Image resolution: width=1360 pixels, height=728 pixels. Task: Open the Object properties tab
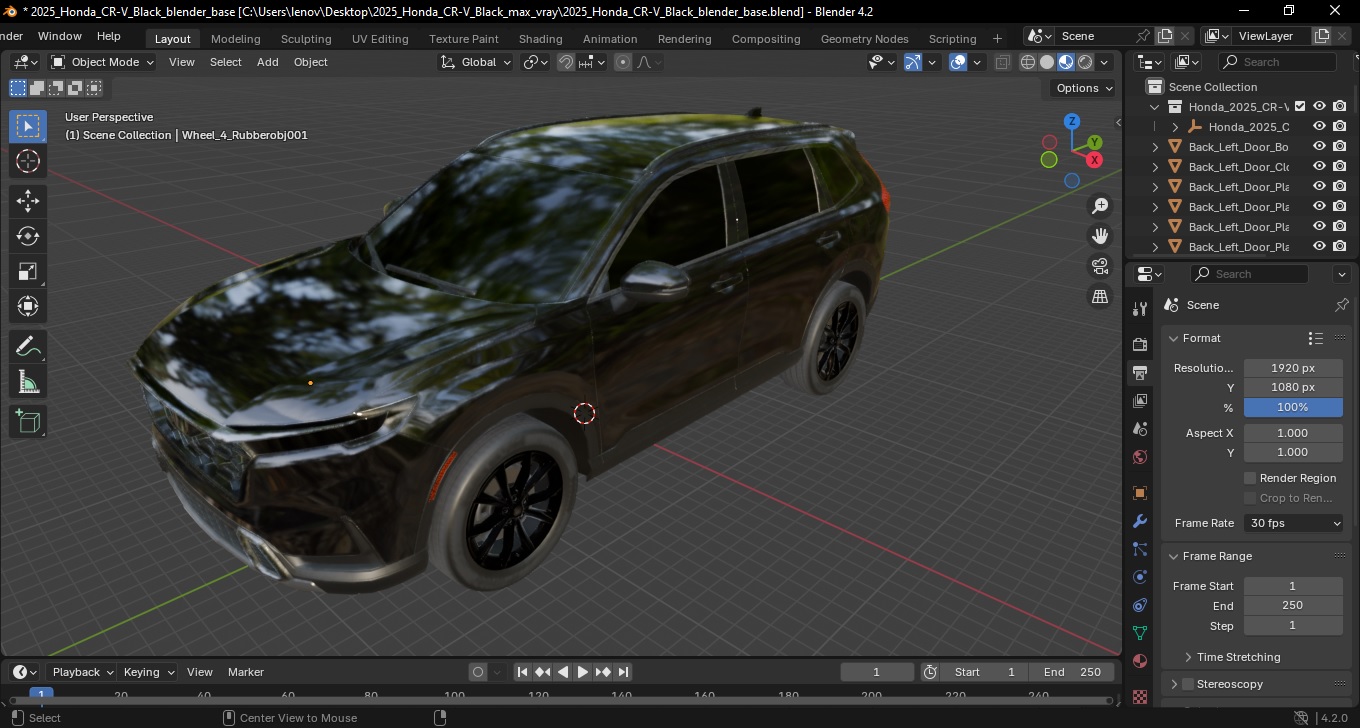click(x=1140, y=493)
